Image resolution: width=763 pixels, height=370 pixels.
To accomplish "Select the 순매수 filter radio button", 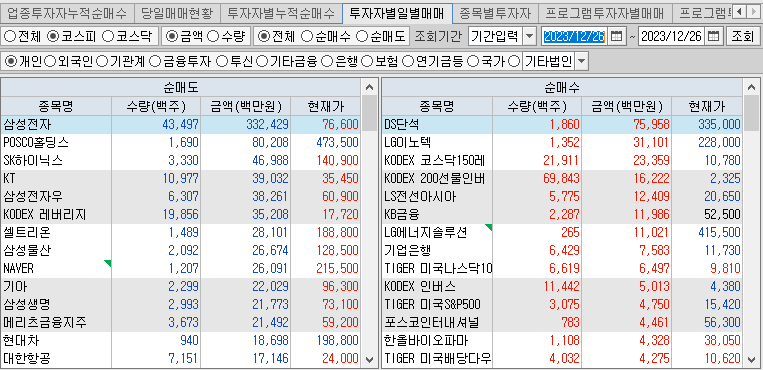I will coord(306,36).
